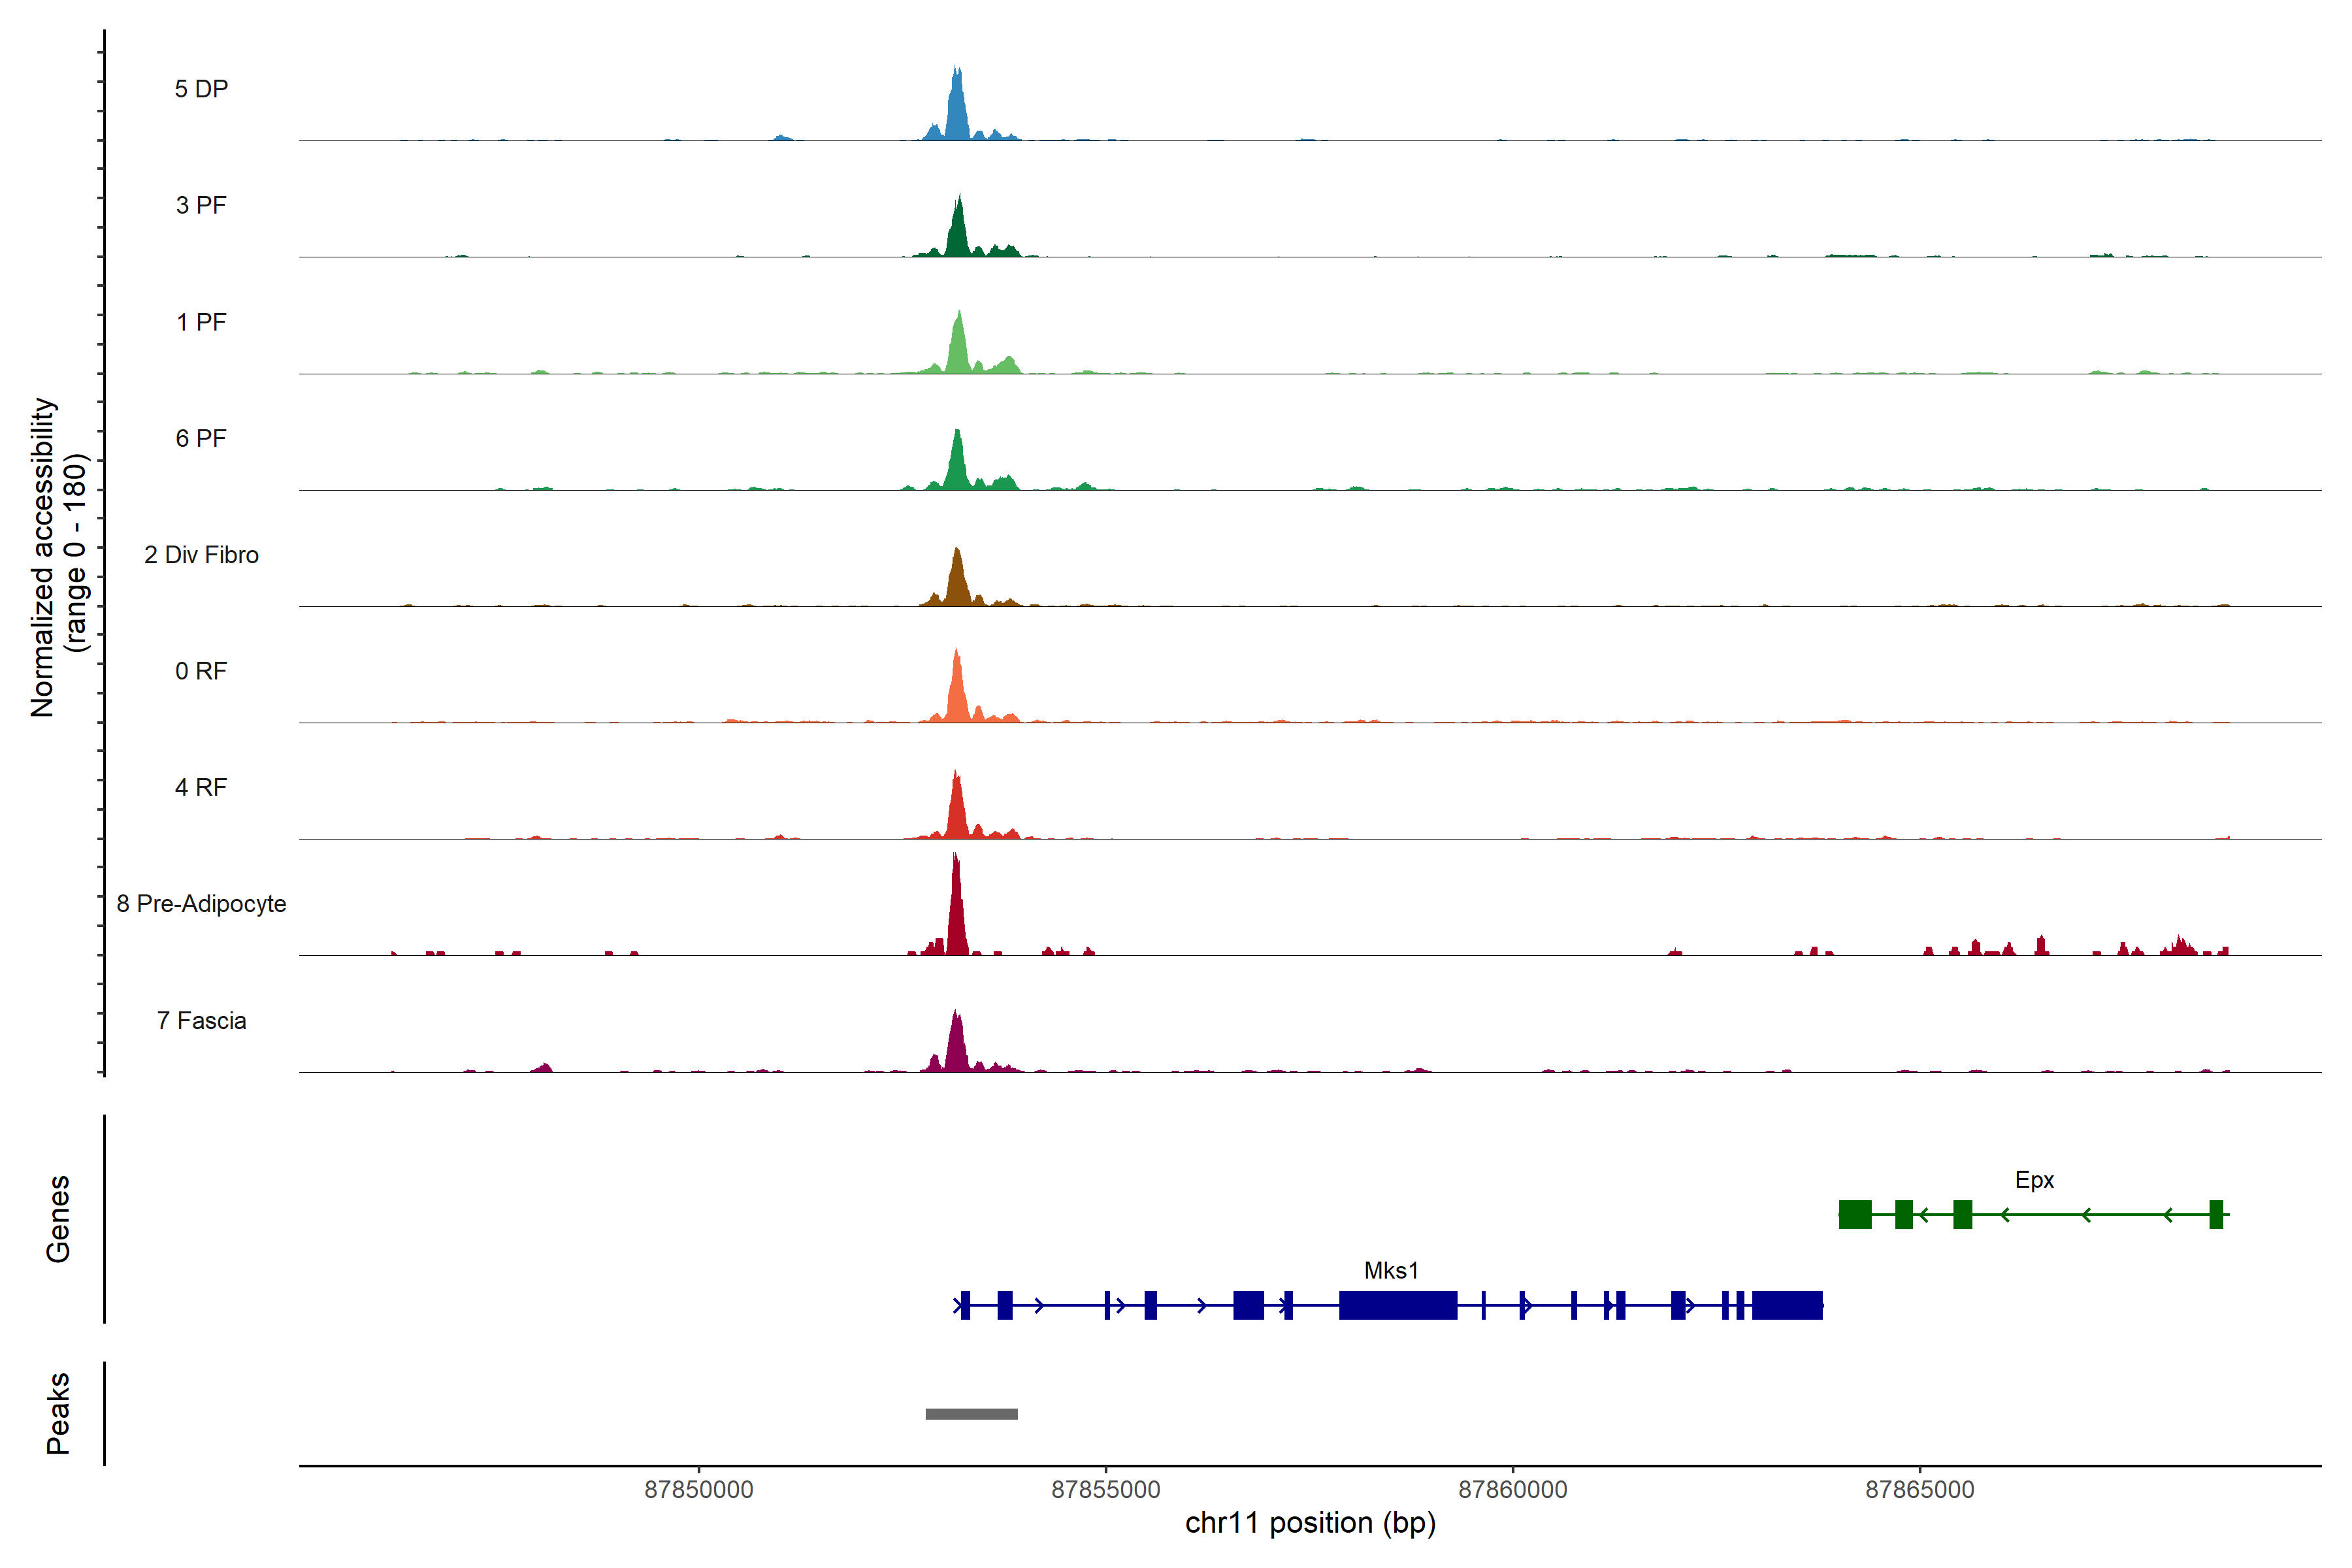Click the chr11 position axis title
Image resolution: width=2352 pixels, height=1568 pixels.
coord(1310,1523)
